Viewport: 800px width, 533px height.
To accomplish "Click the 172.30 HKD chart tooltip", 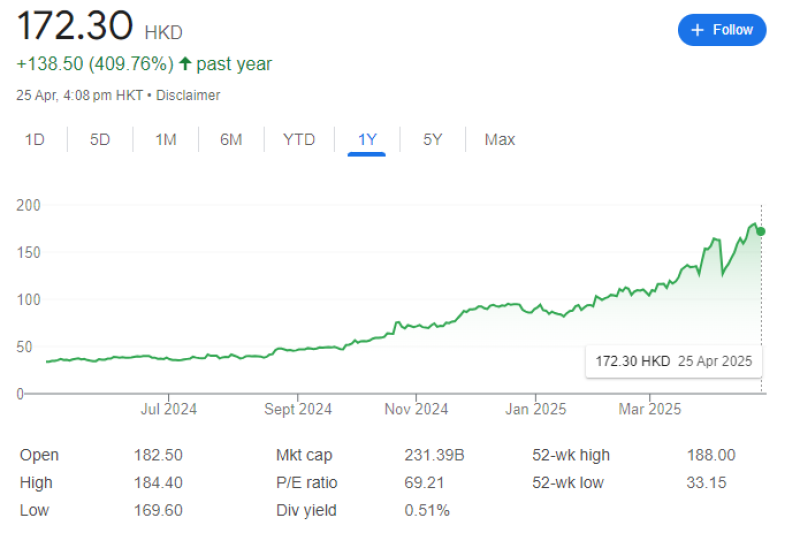I will tap(673, 361).
